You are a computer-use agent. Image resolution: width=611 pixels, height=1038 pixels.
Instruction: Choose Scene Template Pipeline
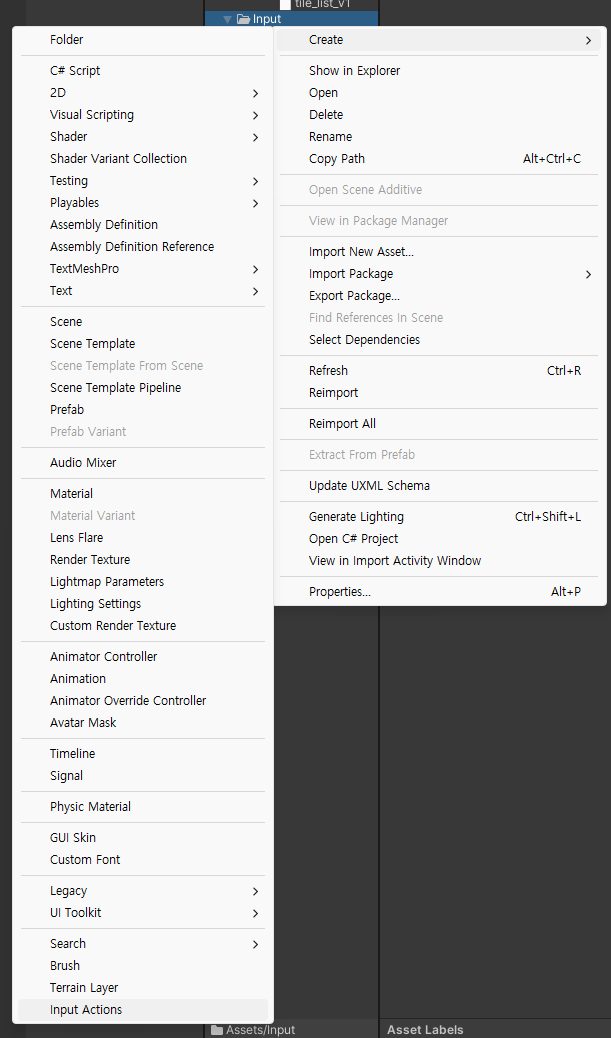[143, 387]
